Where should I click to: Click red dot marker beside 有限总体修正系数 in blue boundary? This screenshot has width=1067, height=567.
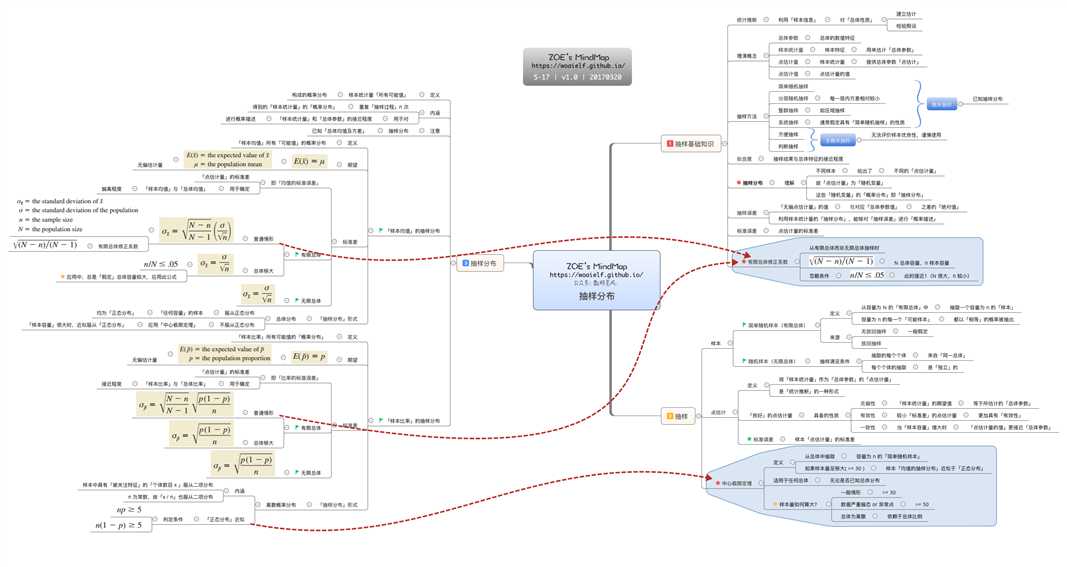(x=744, y=261)
